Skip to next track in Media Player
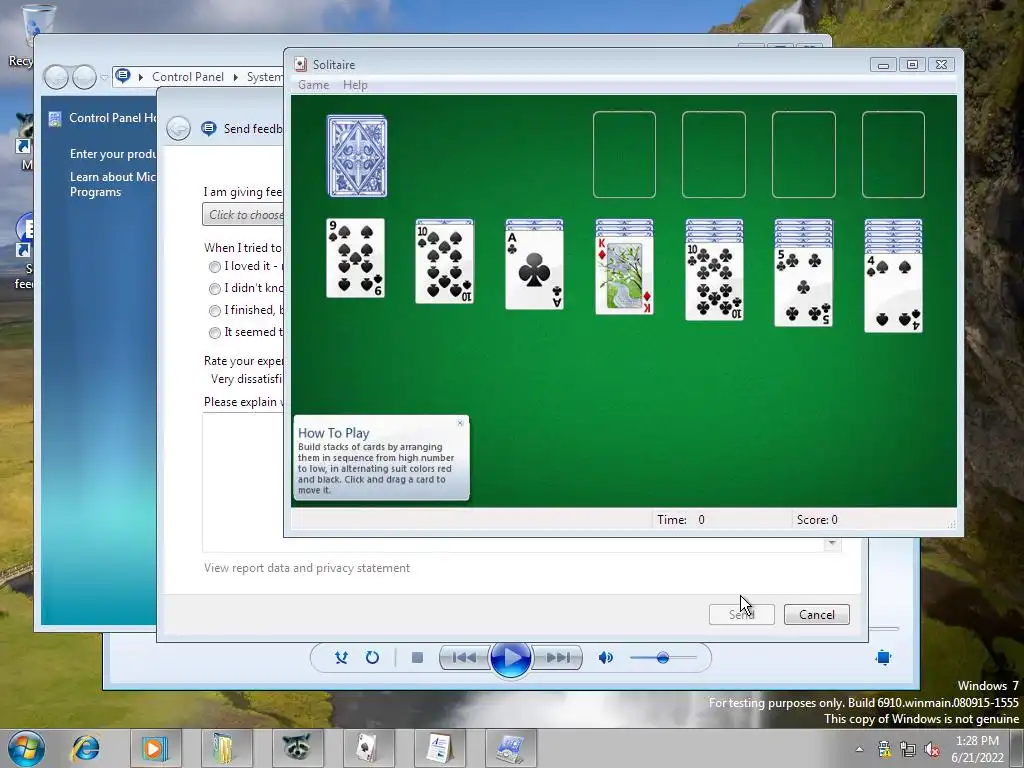The width and height of the screenshot is (1024, 768). (x=557, y=658)
